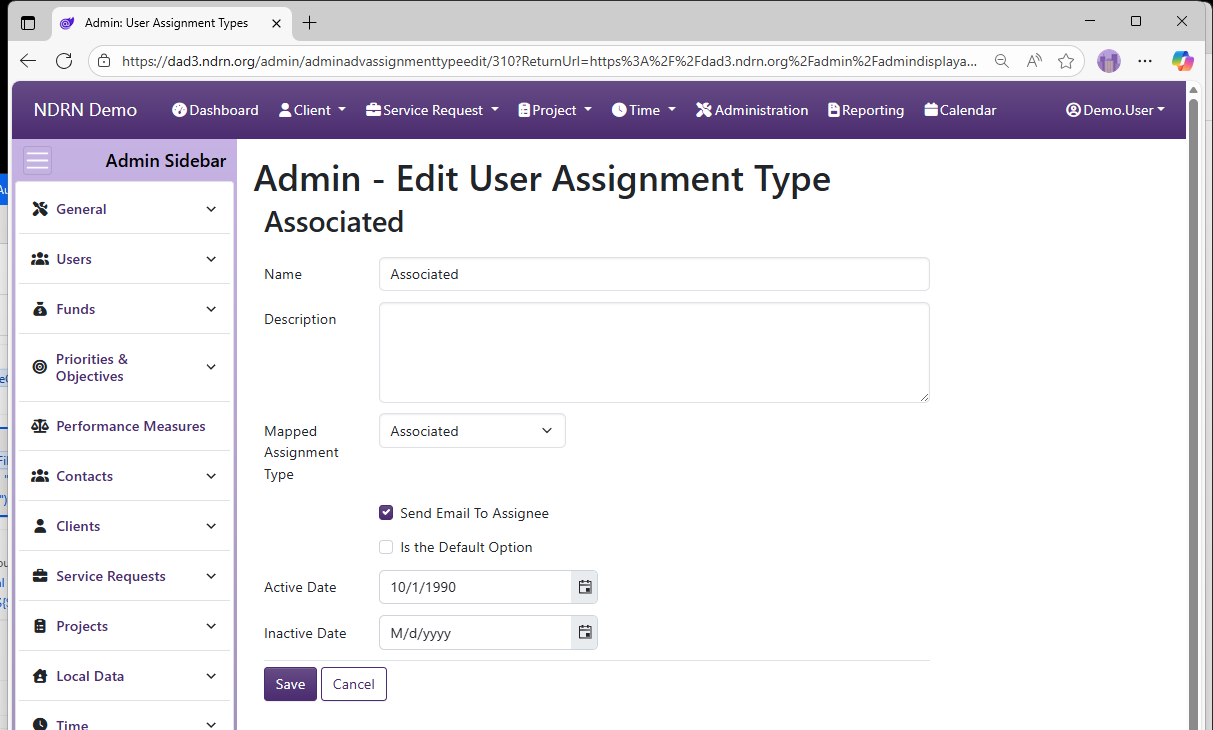
Task: Click the General tools icon in sidebar
Action: click(40, 209)
